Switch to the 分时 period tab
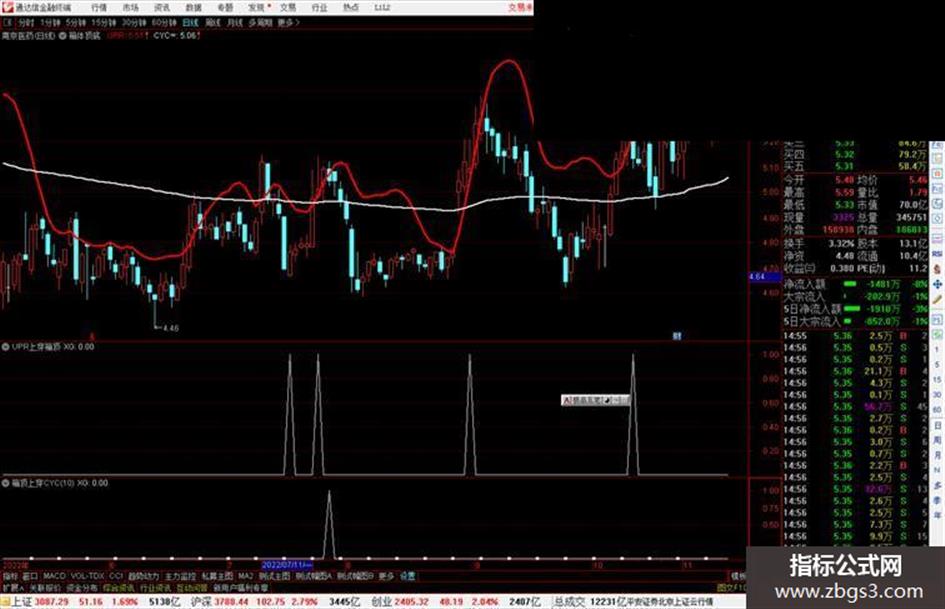Image resolution: width=945 pixels, height=609 pixels. click(25, 22)
